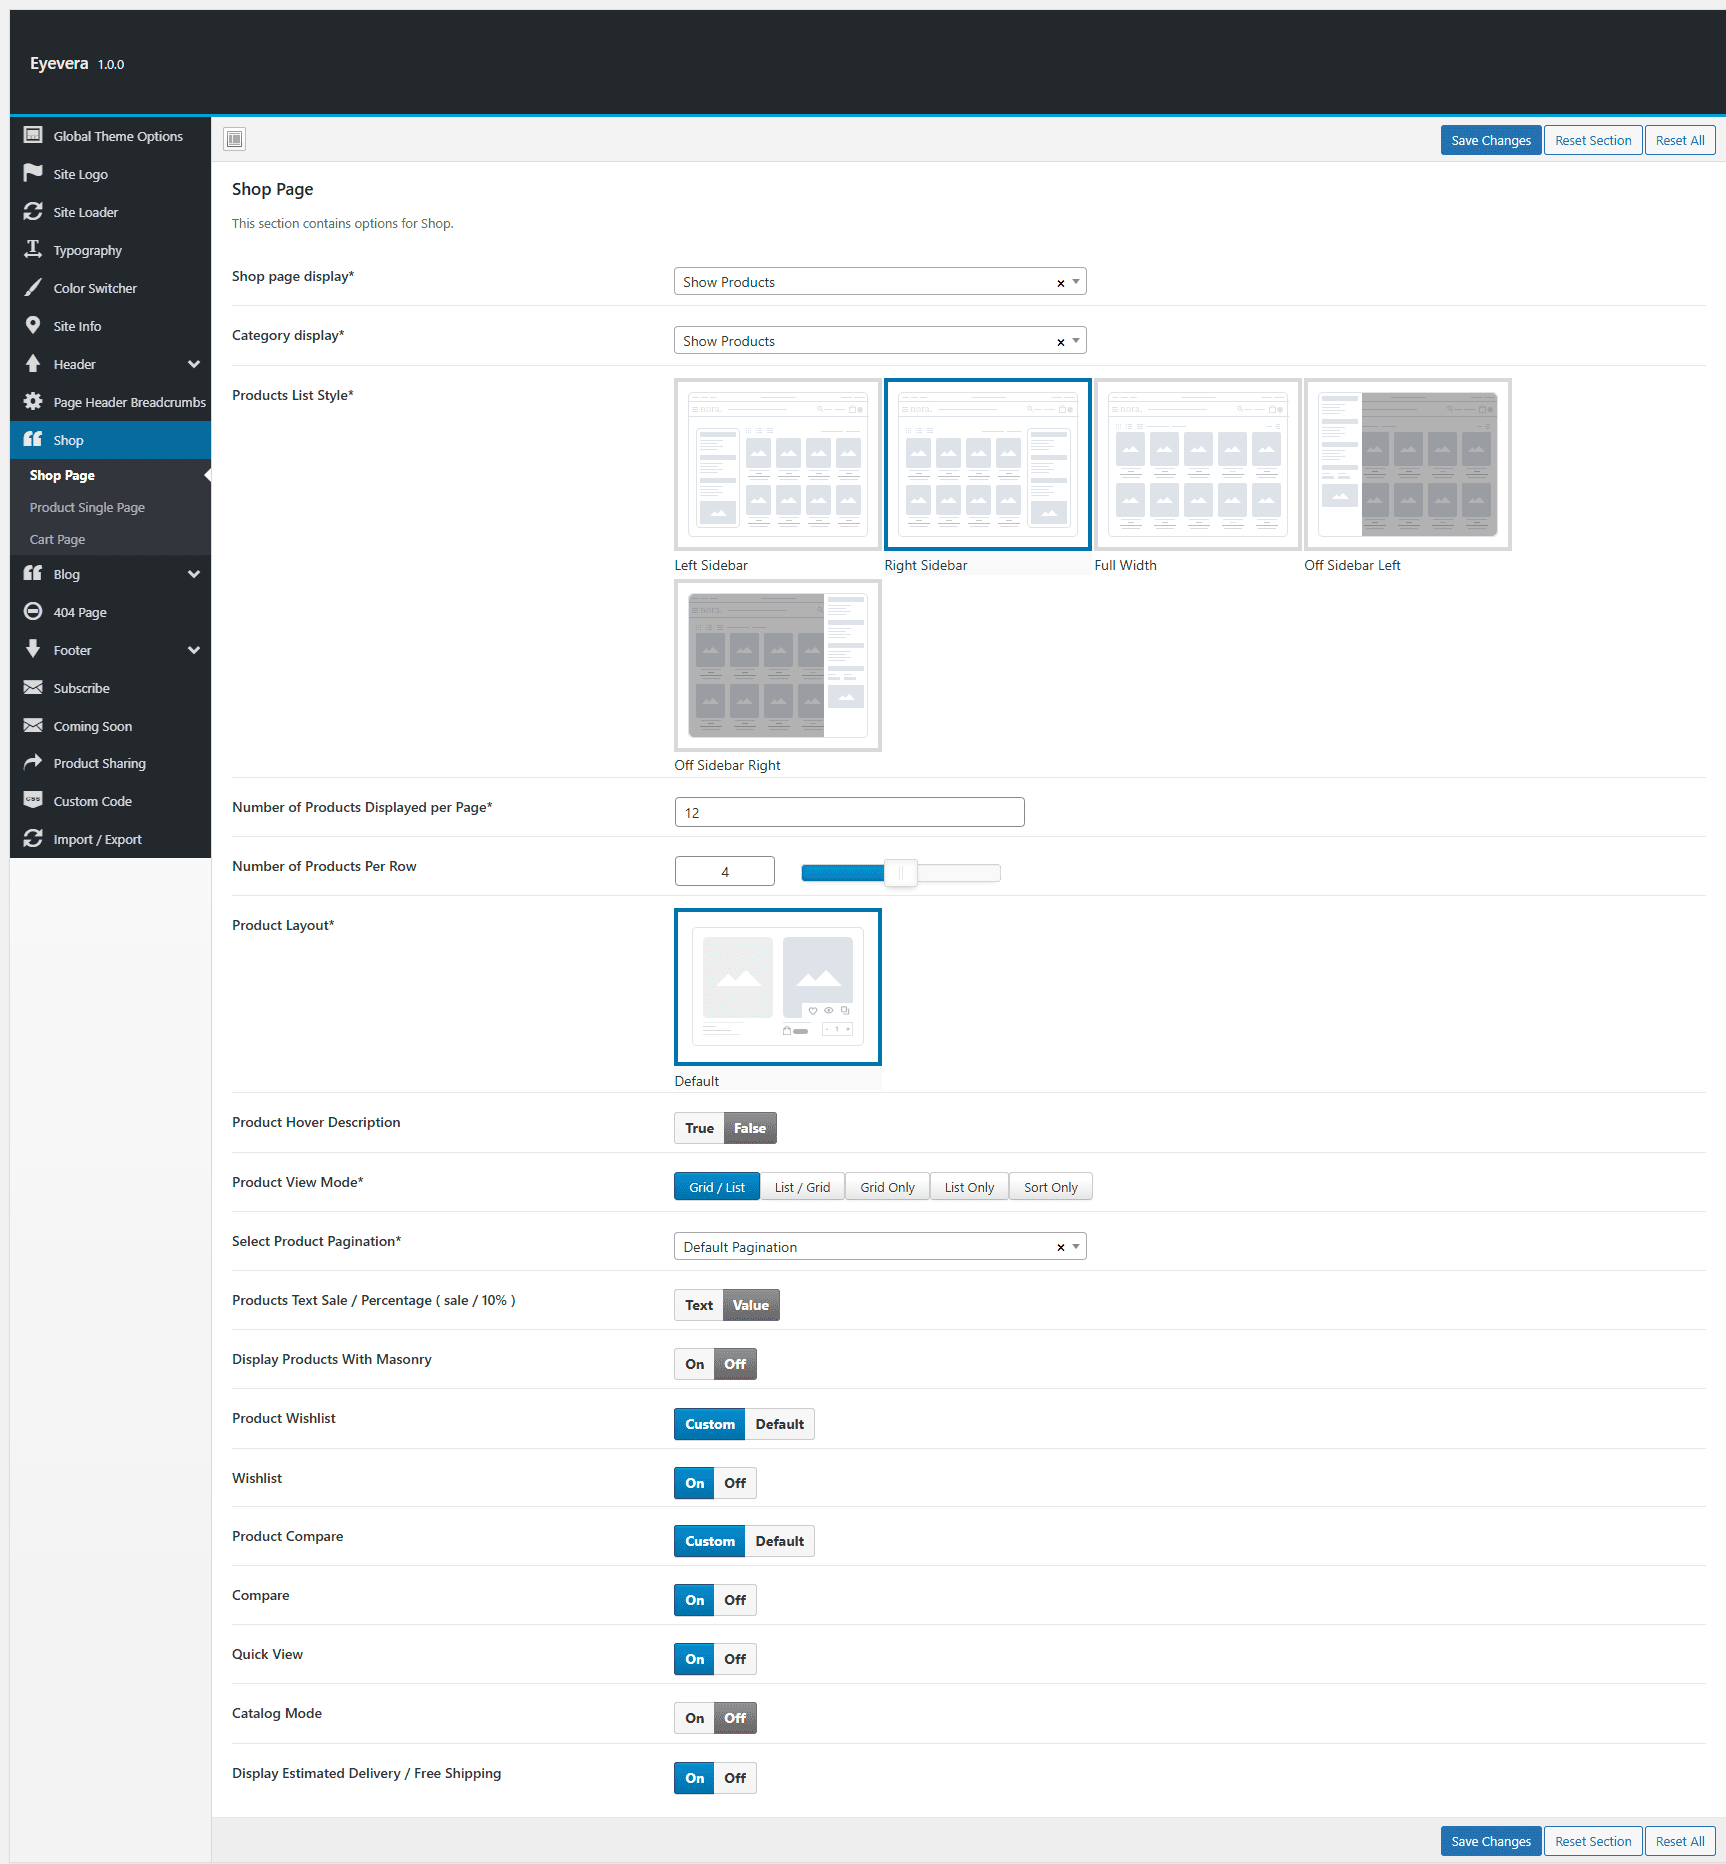Image resolution: width=1726 pixels, height=1864 pixels.
Task: Choose Text for Products Text Sale
Action: (699, 1305)
